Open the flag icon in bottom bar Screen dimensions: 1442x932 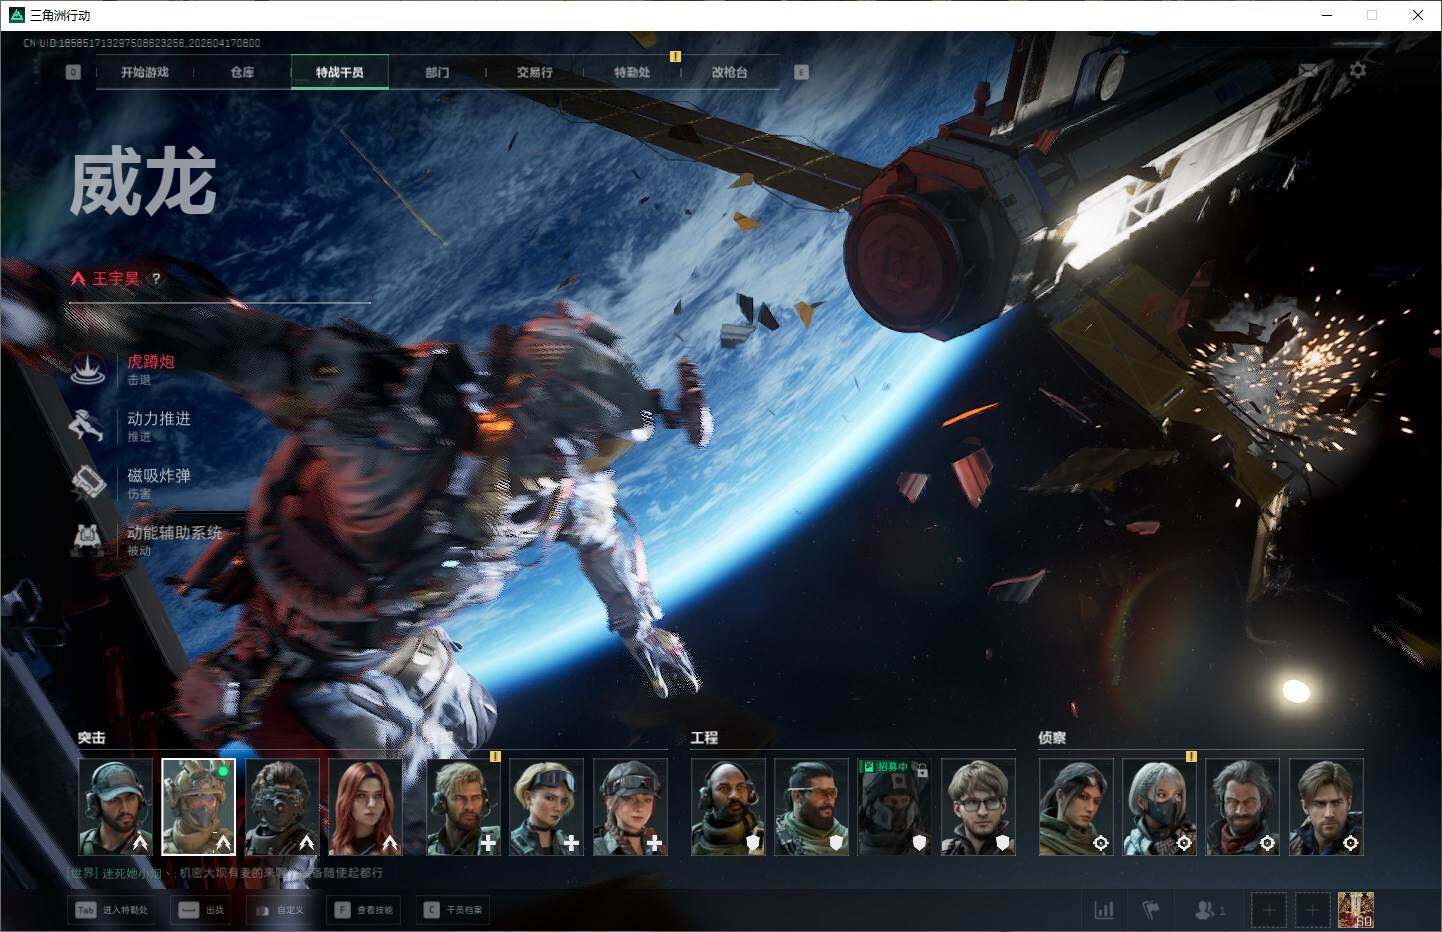click(x=1151, y=910)
